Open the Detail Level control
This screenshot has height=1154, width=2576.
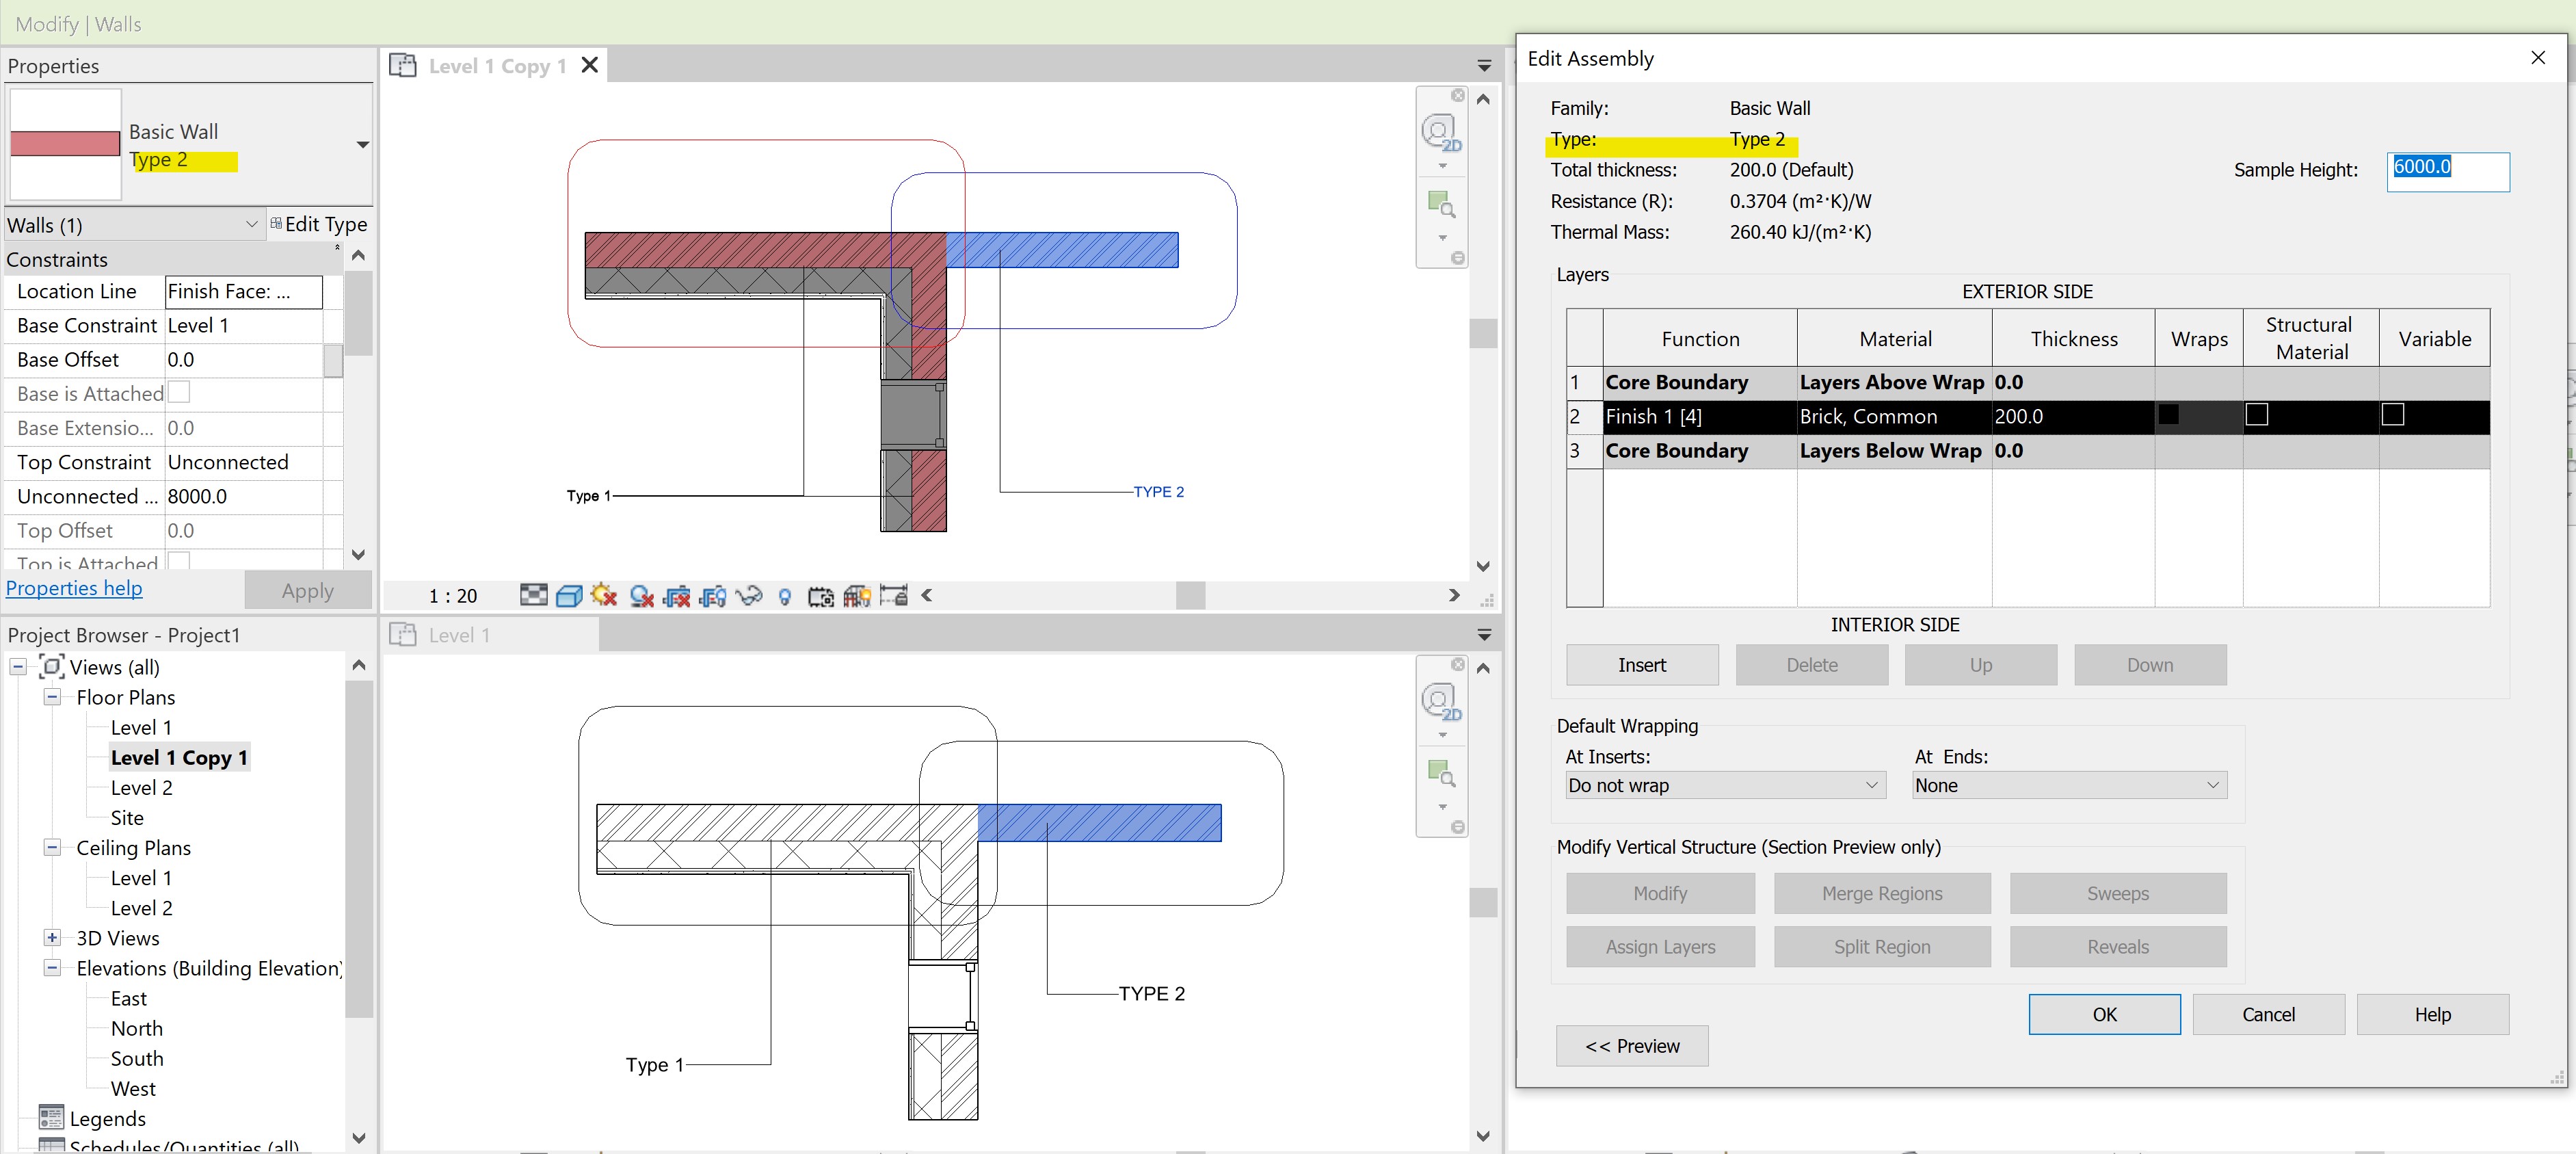[533, 596]
